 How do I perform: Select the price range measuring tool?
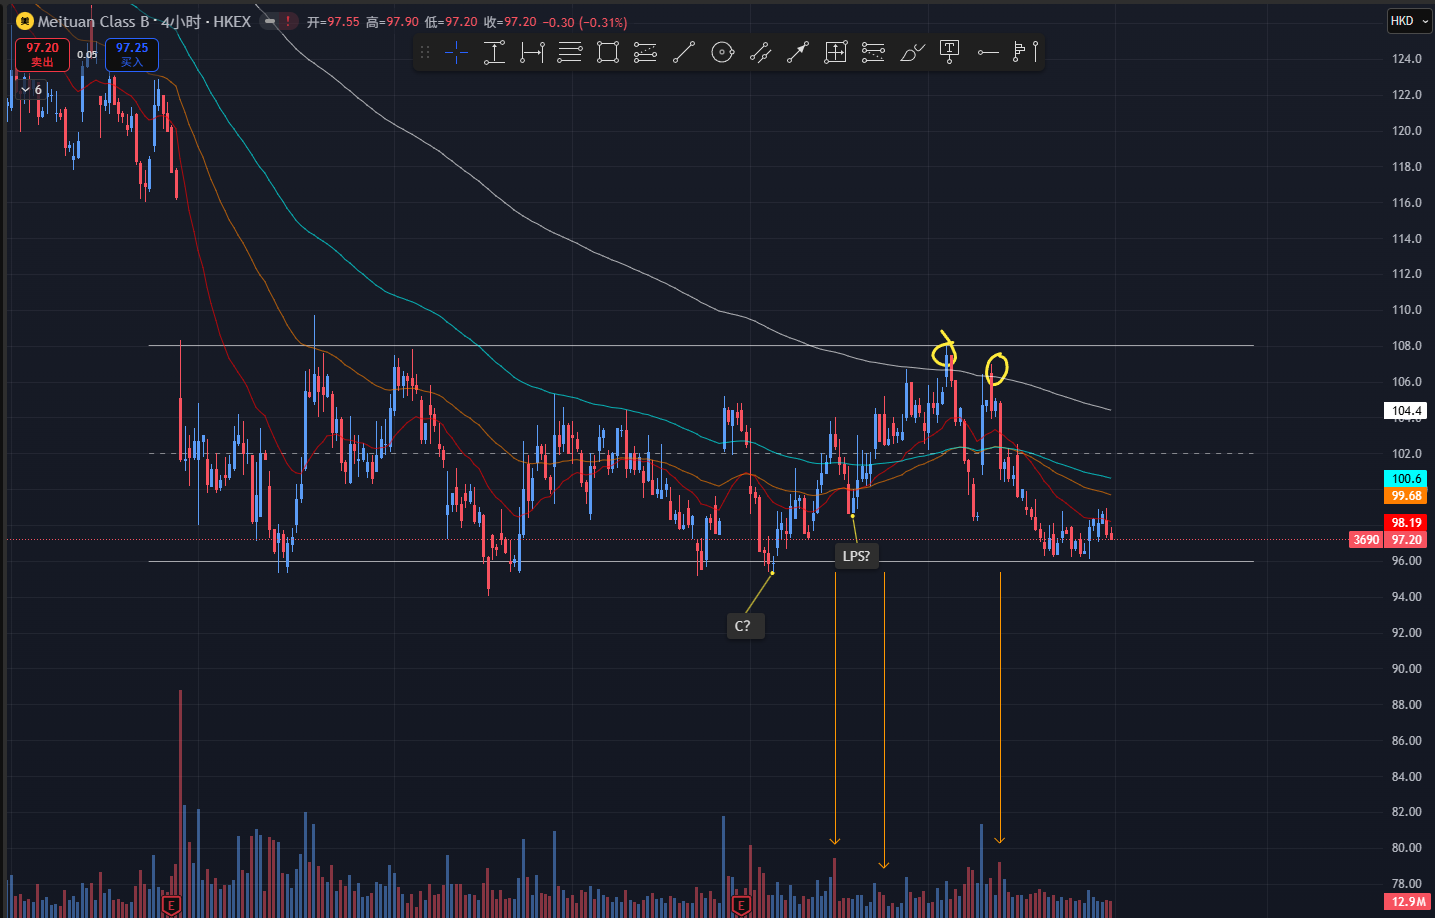point(494,53)
